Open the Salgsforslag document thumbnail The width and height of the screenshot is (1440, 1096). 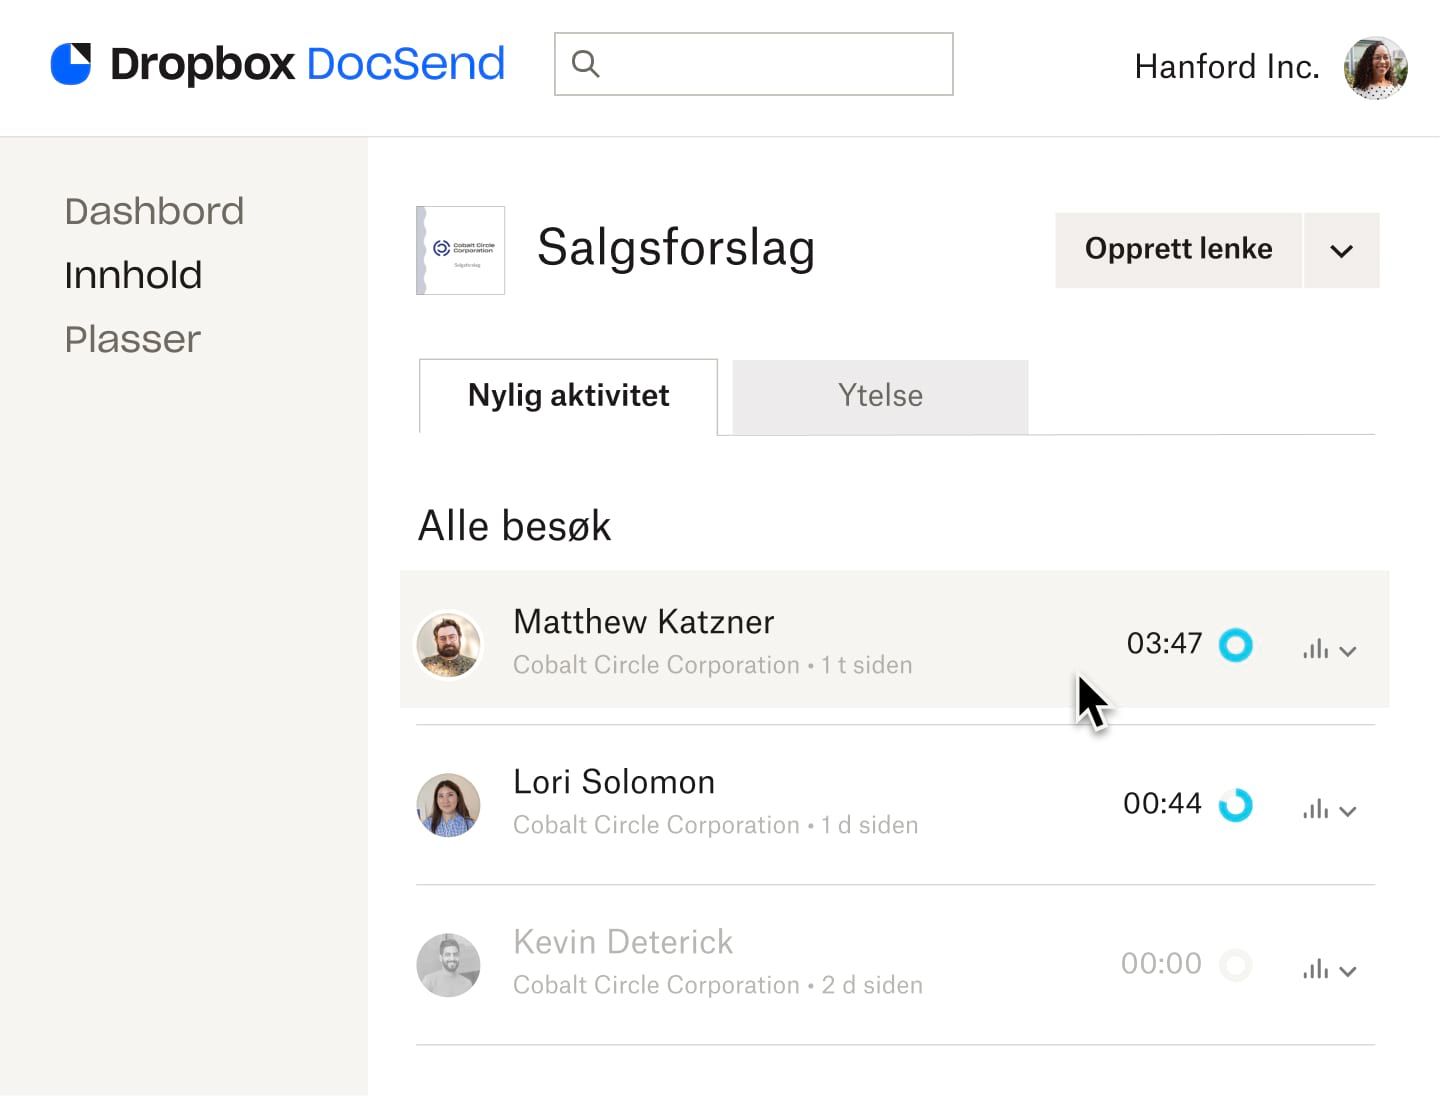pyautogui.click(x=460, y=250)
